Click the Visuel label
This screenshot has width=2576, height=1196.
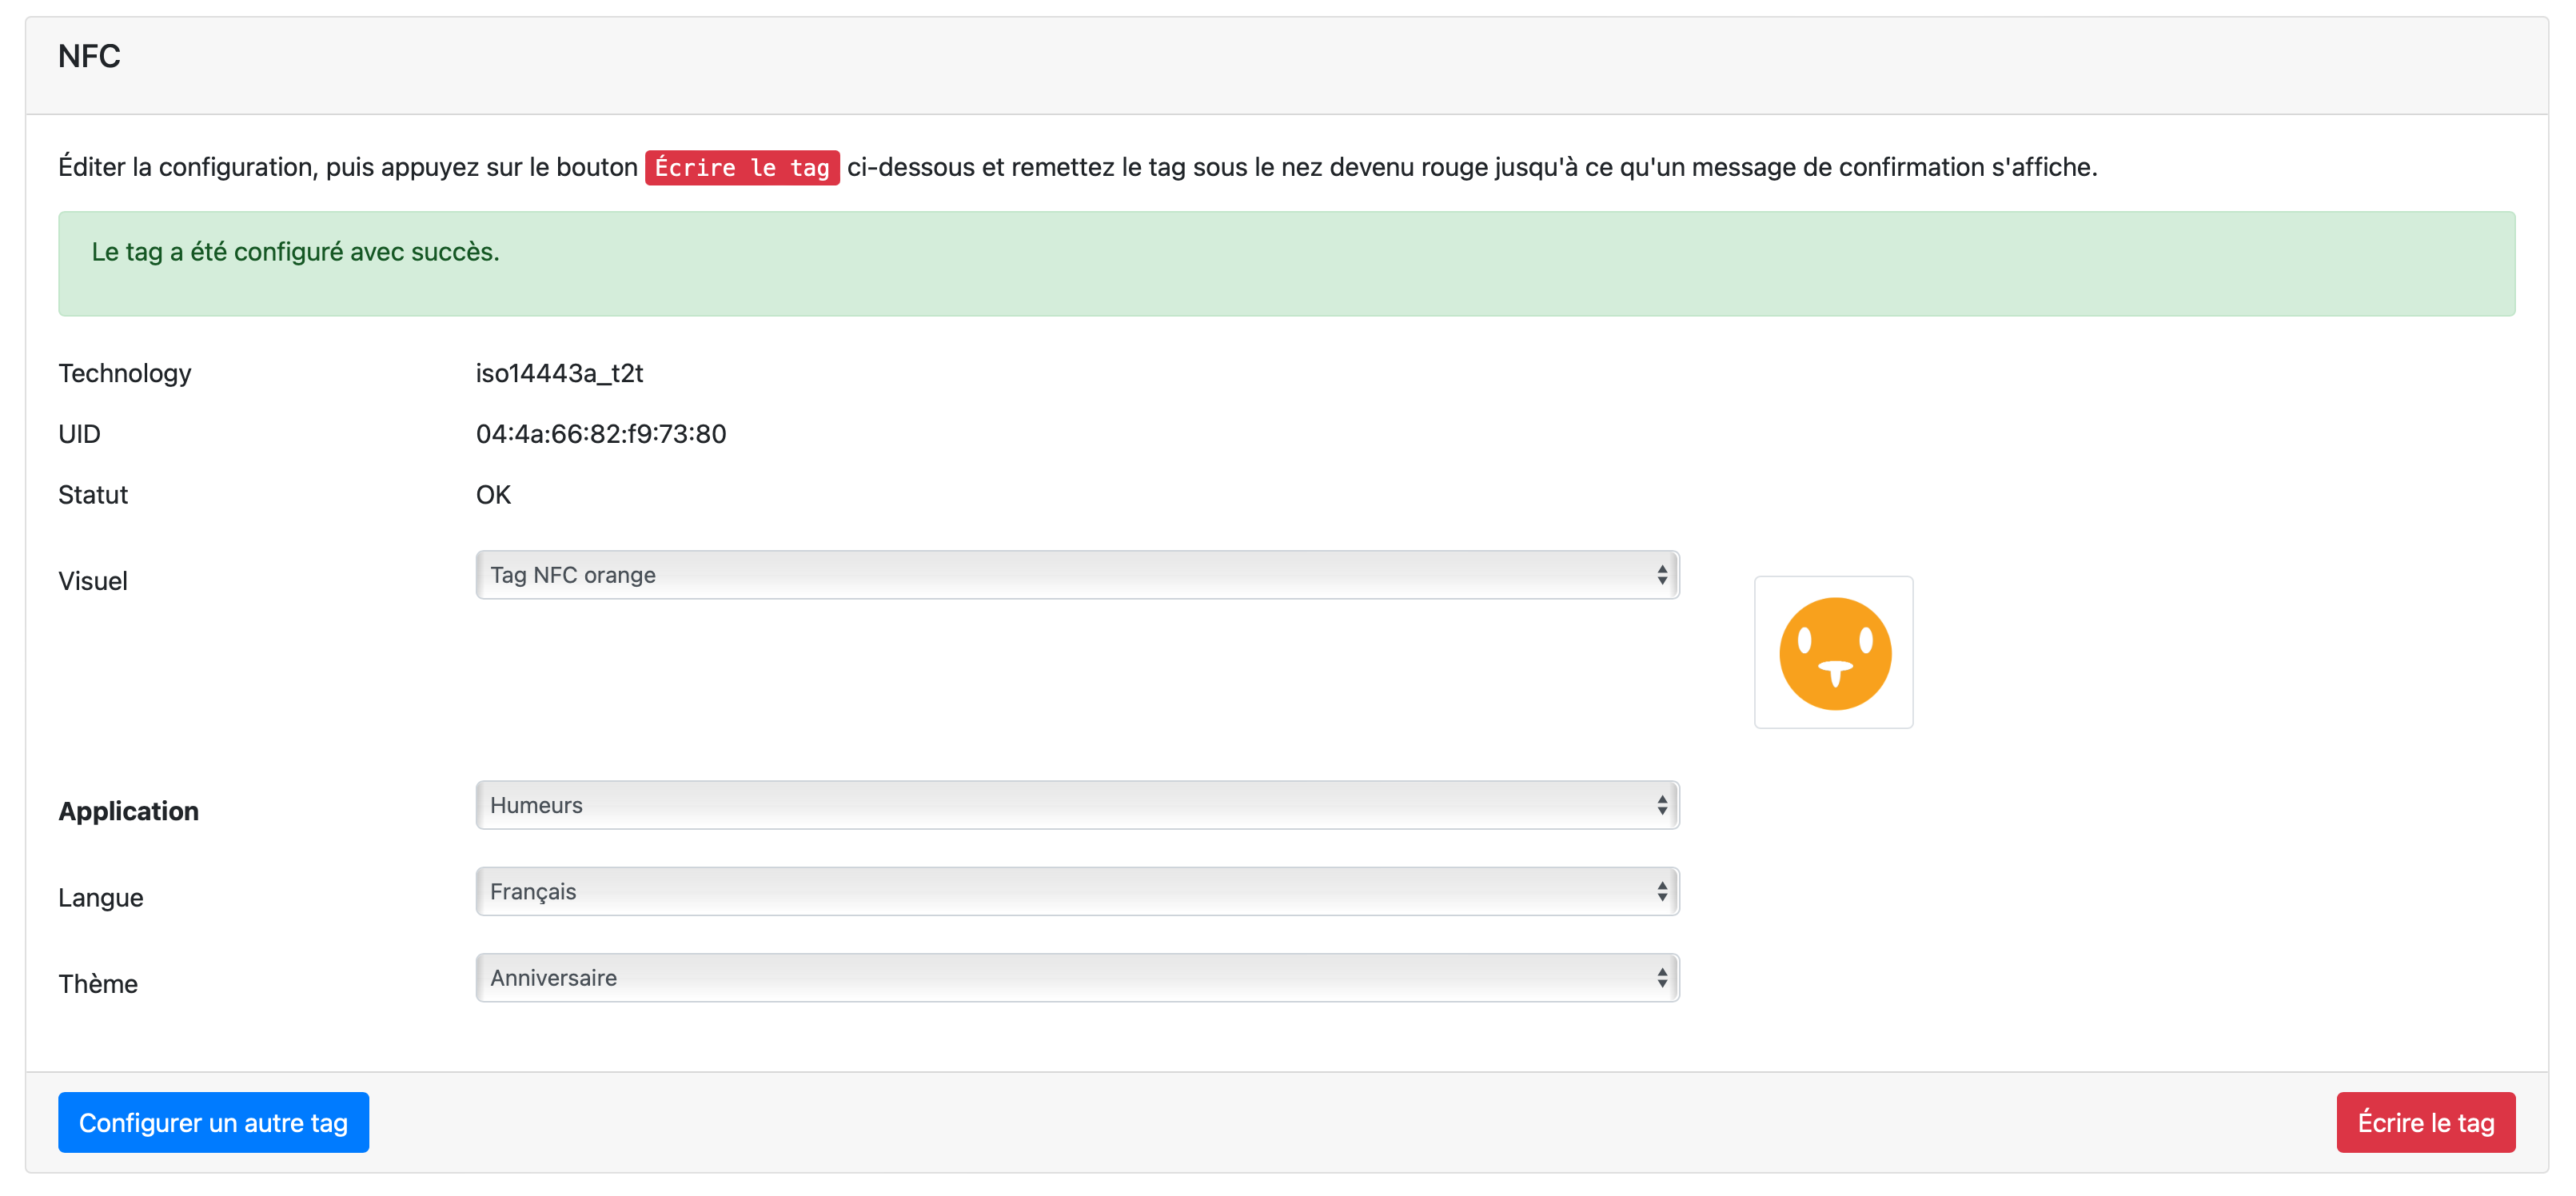(x=93, y=581)
